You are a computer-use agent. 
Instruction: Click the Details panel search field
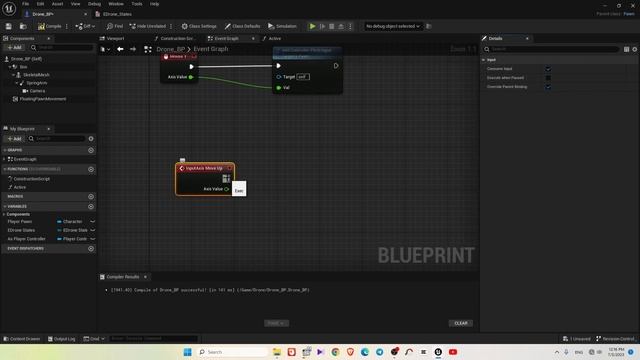[551, 49]
